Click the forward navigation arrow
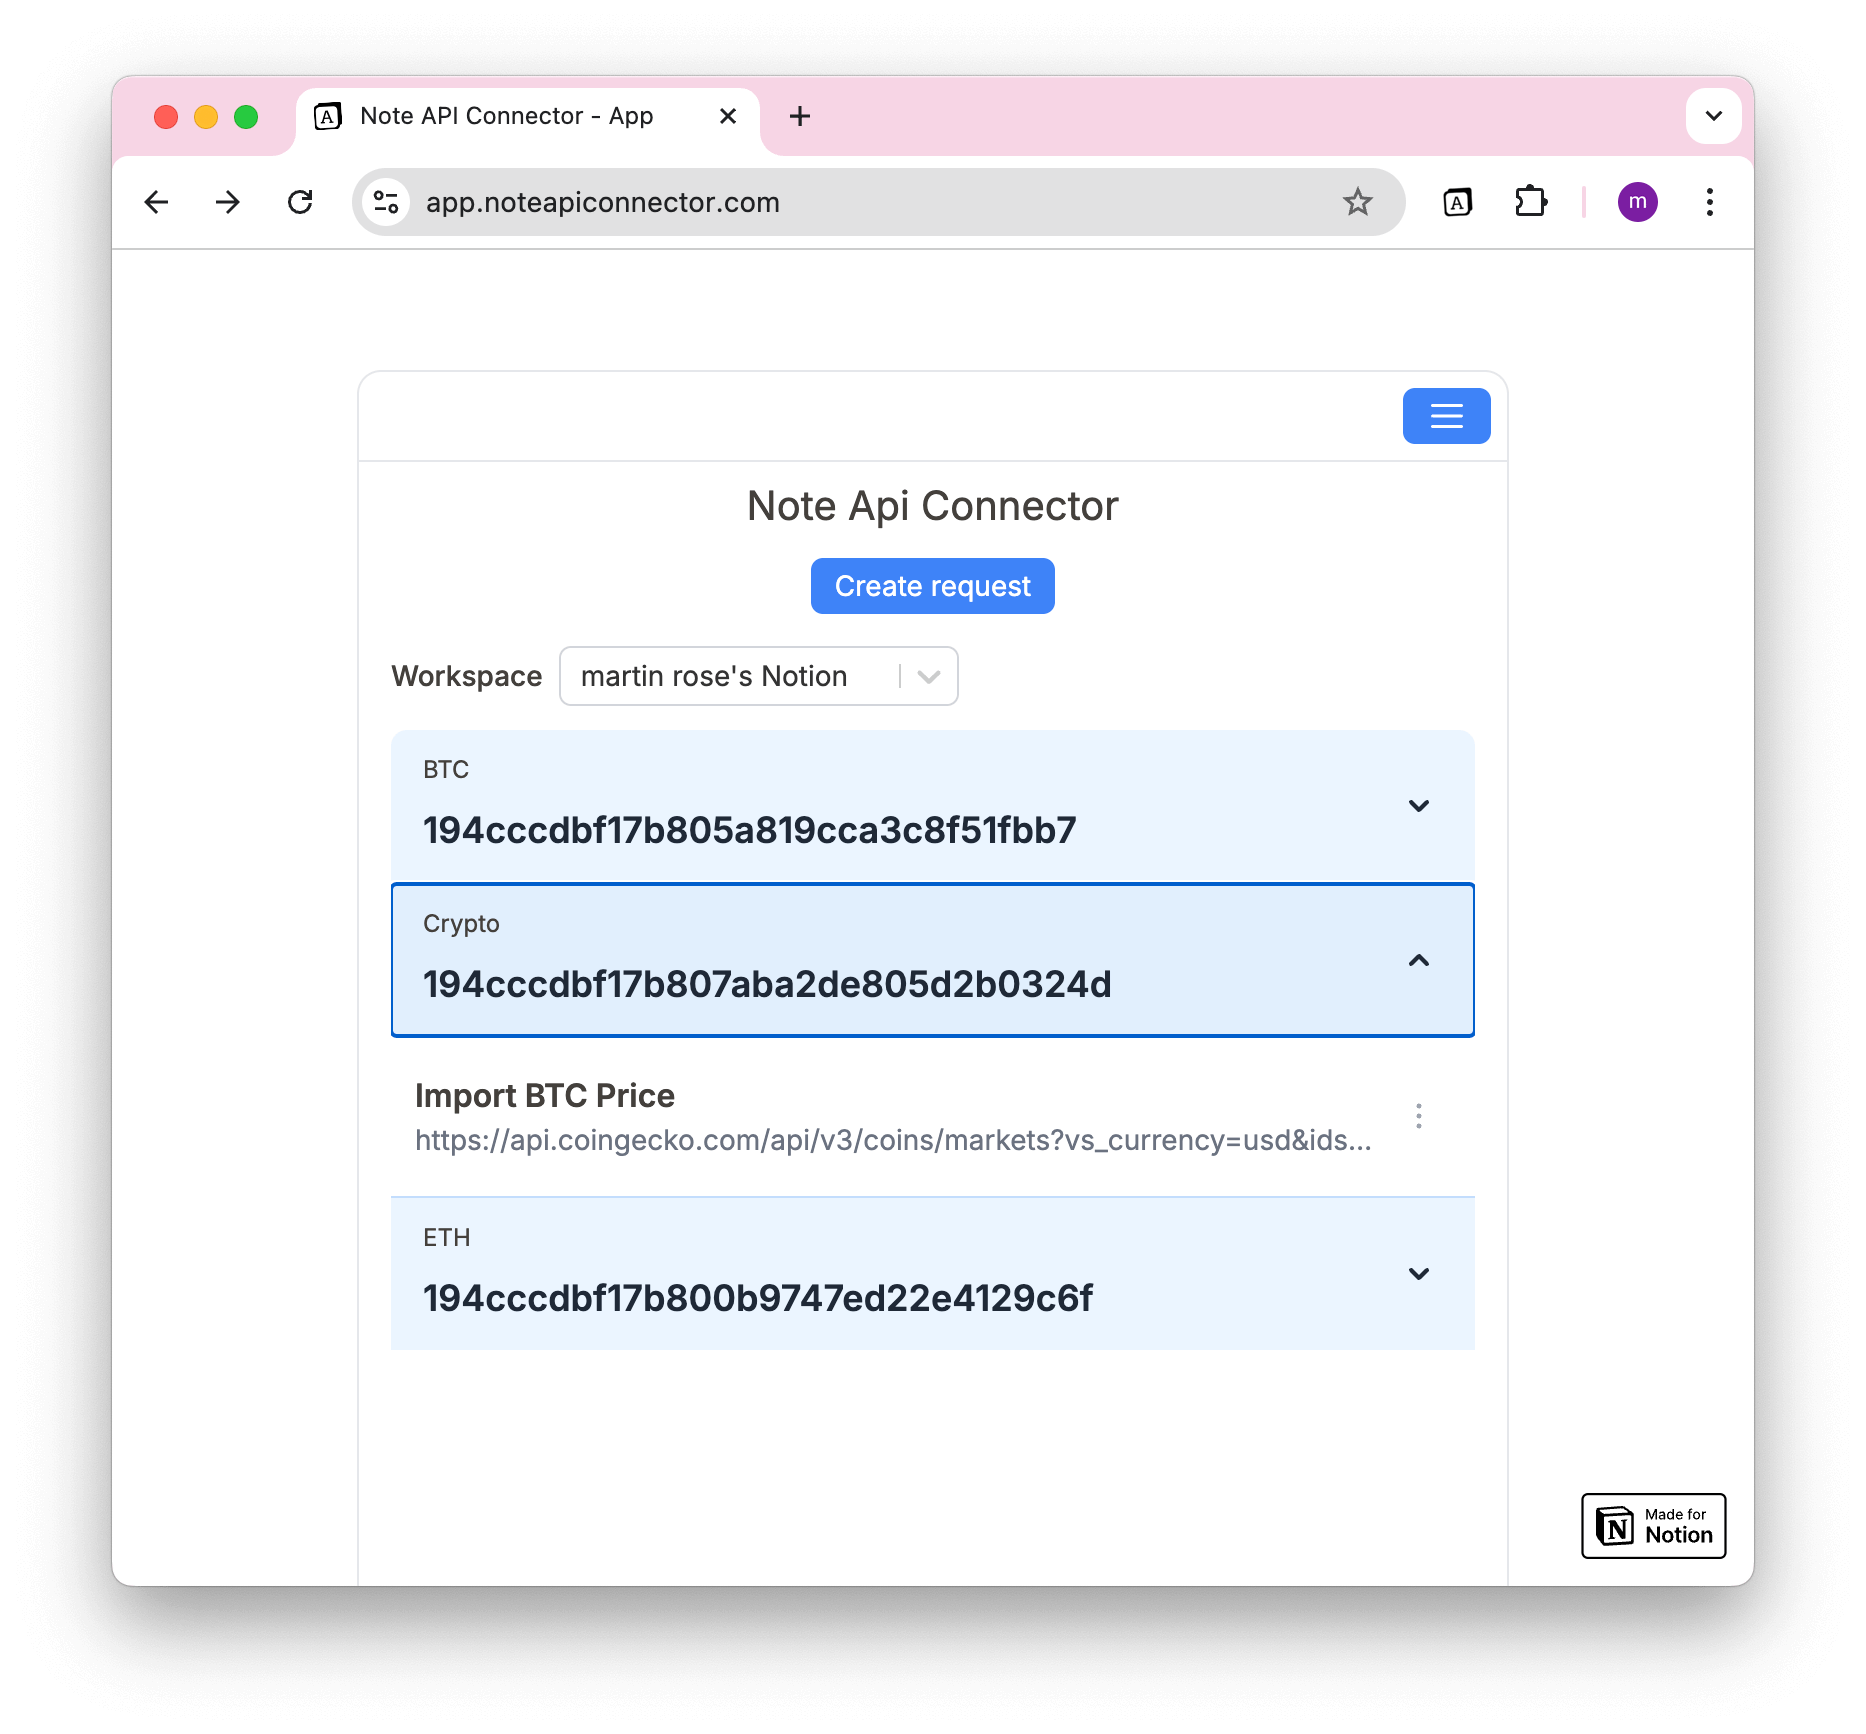Screen dimensions: 1866x1734 click(x=228, y=202)
